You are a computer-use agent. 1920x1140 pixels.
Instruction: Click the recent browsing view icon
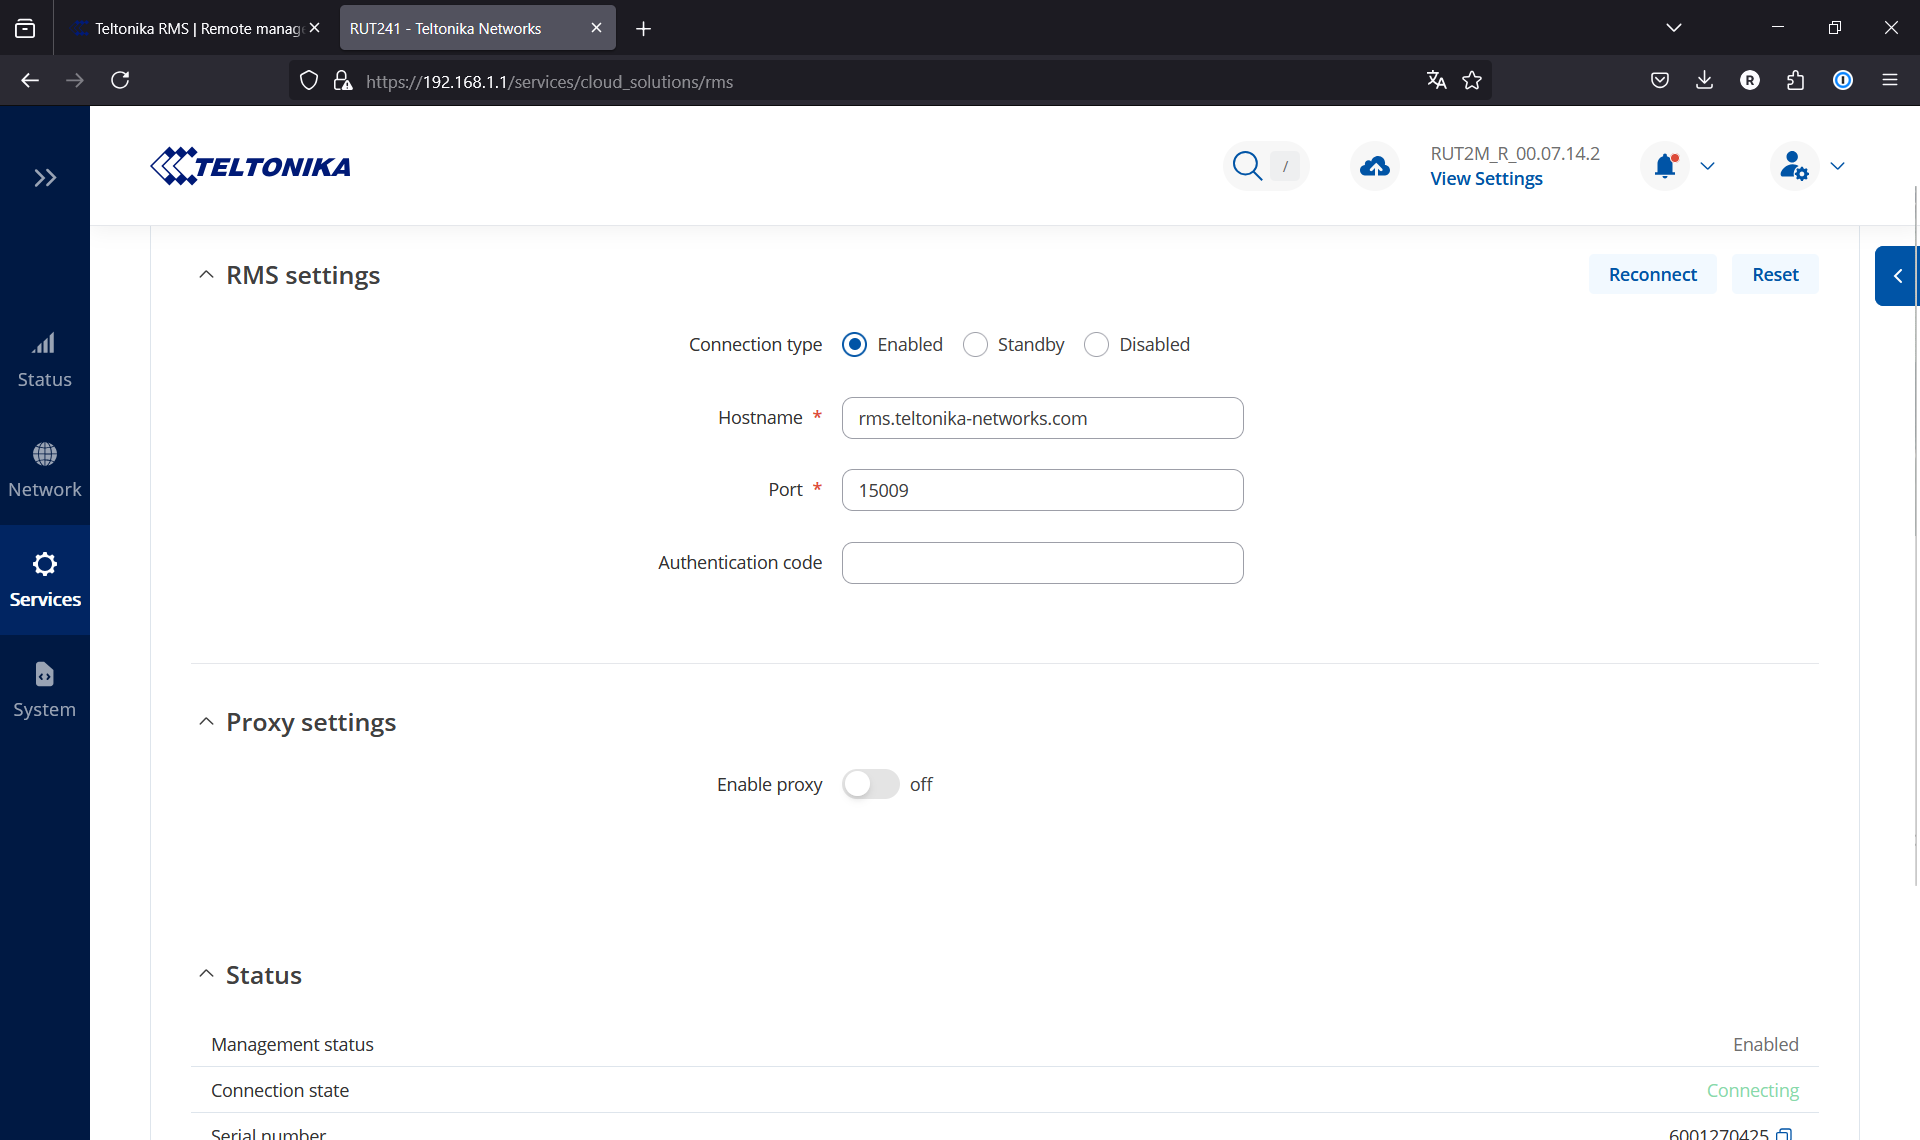(x=25, y=29)
